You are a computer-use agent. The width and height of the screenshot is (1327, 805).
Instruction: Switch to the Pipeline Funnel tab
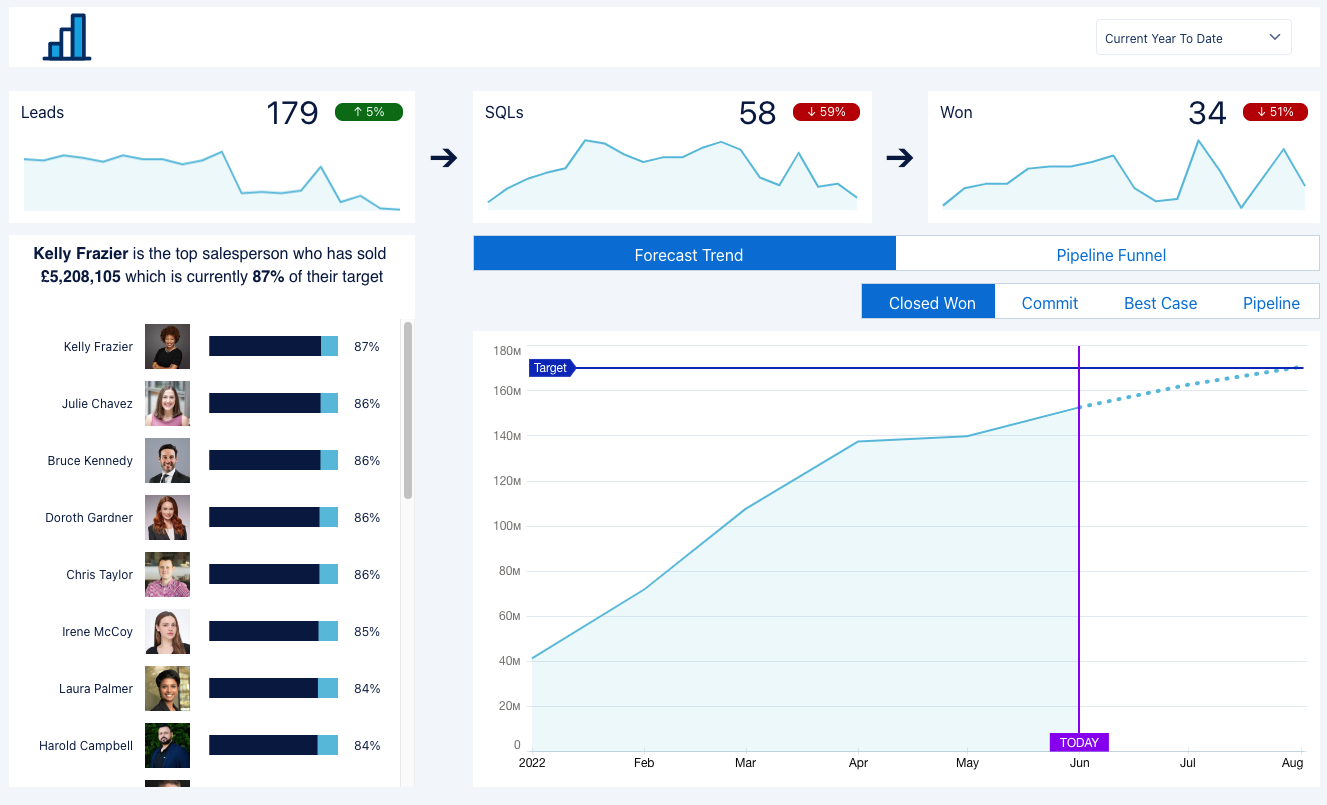1110,255
